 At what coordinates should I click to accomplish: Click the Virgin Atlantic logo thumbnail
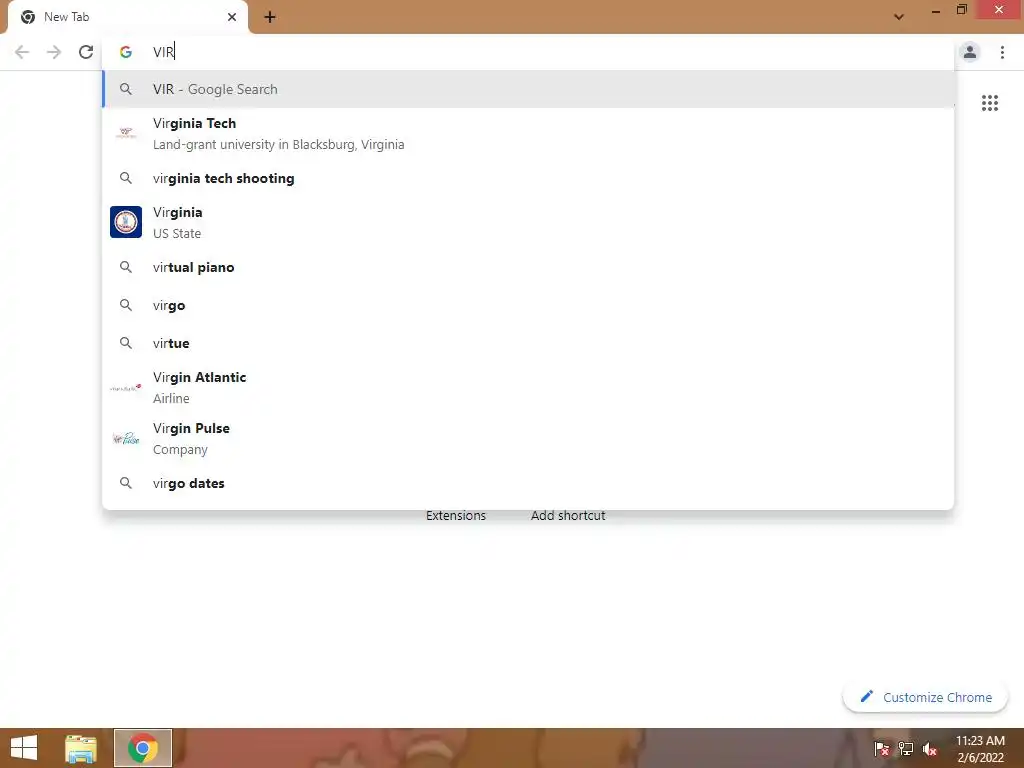[126, 388]
